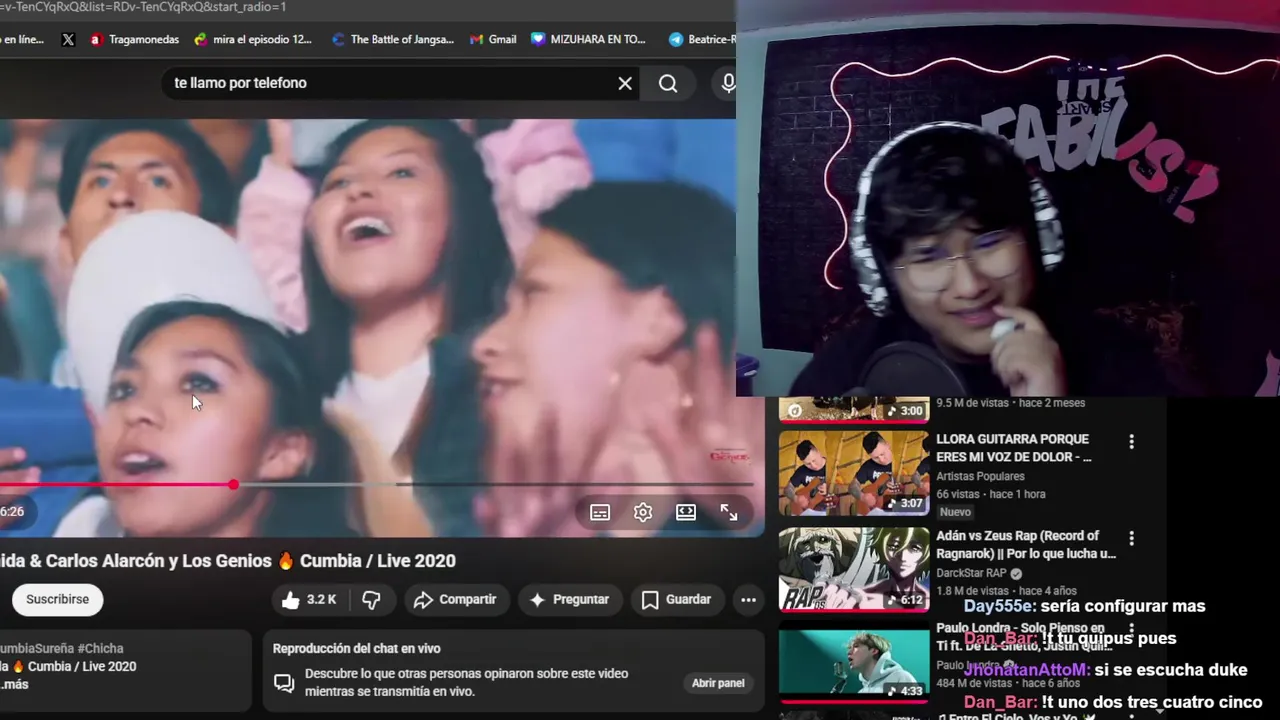Enter fullscreen on the video

click(x=729, y=512)
